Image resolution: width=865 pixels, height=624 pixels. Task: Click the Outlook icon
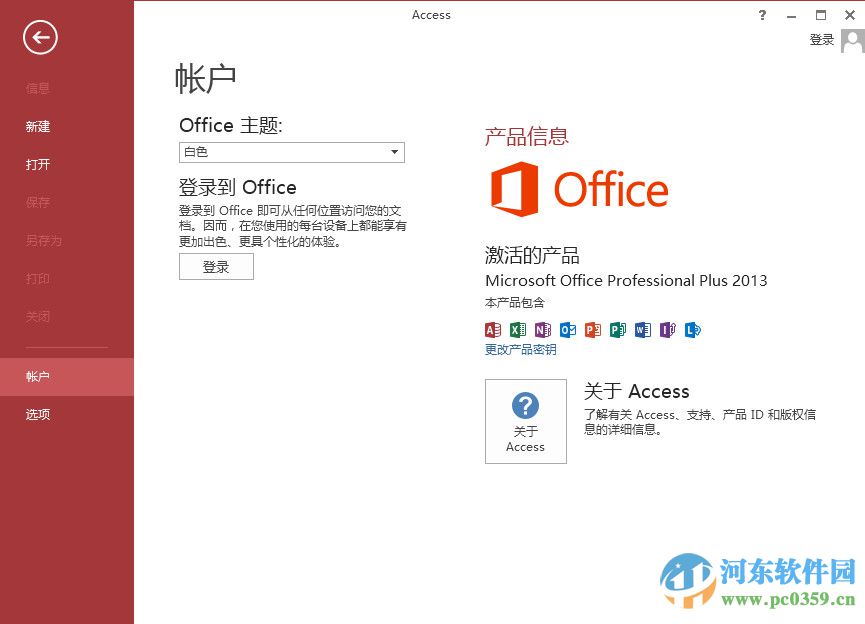tap(568, 330)
